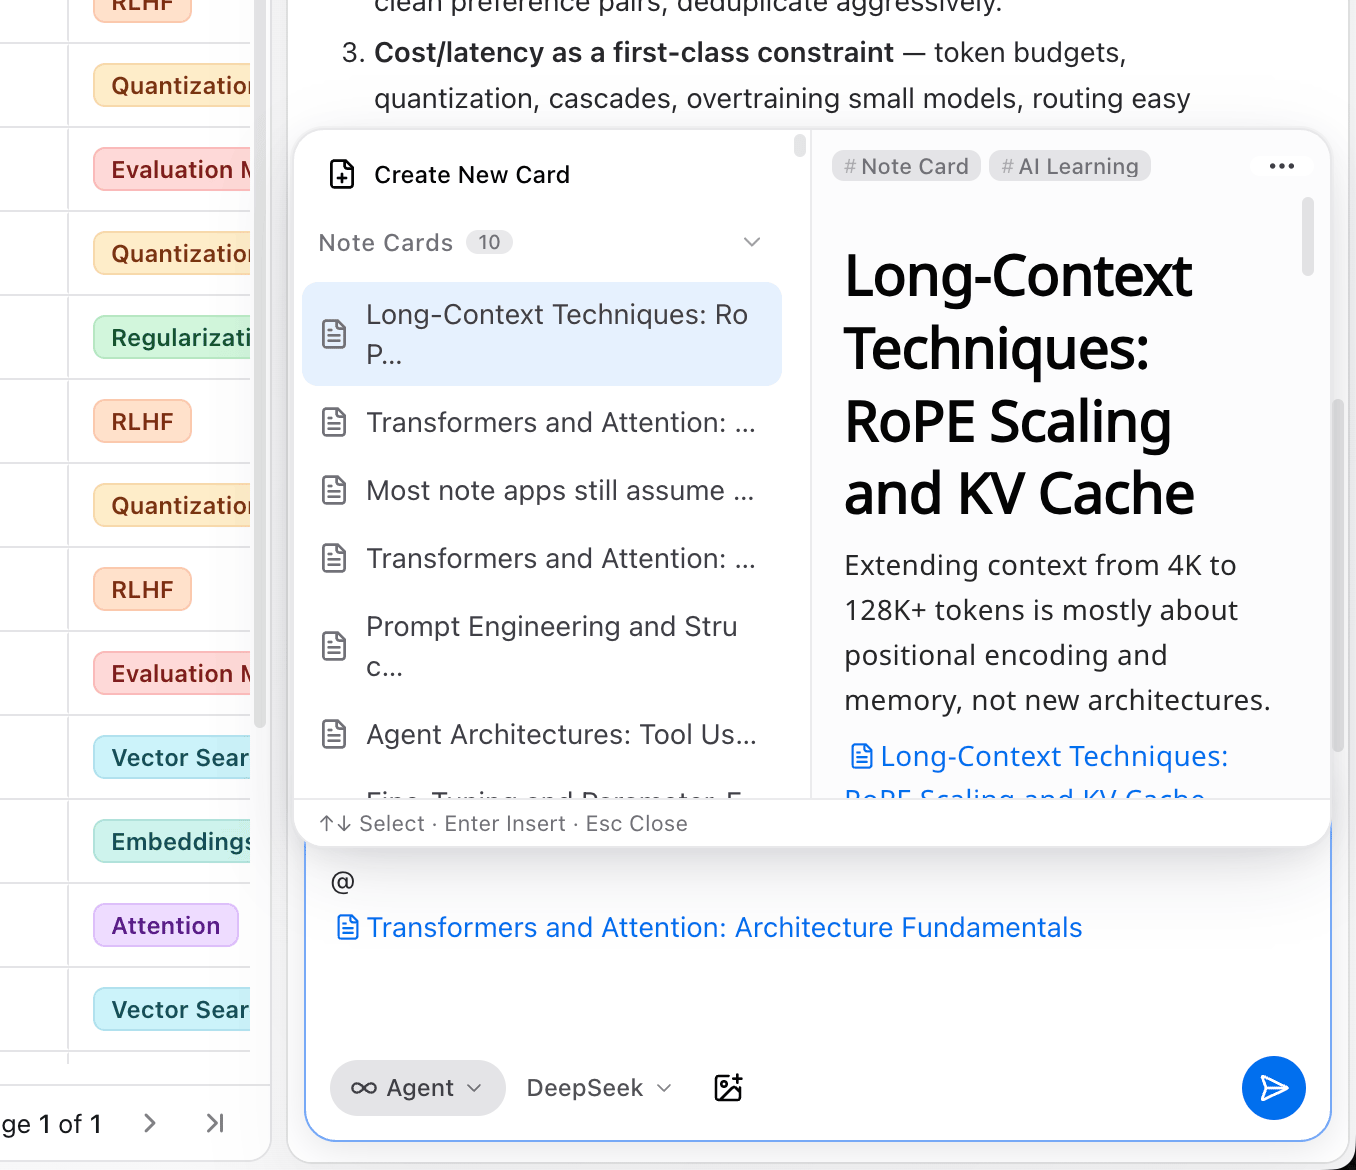The image size is (1356, 1170).
Task: Click document icon beside Prompt Engineering card
Action: pos(334,646)
